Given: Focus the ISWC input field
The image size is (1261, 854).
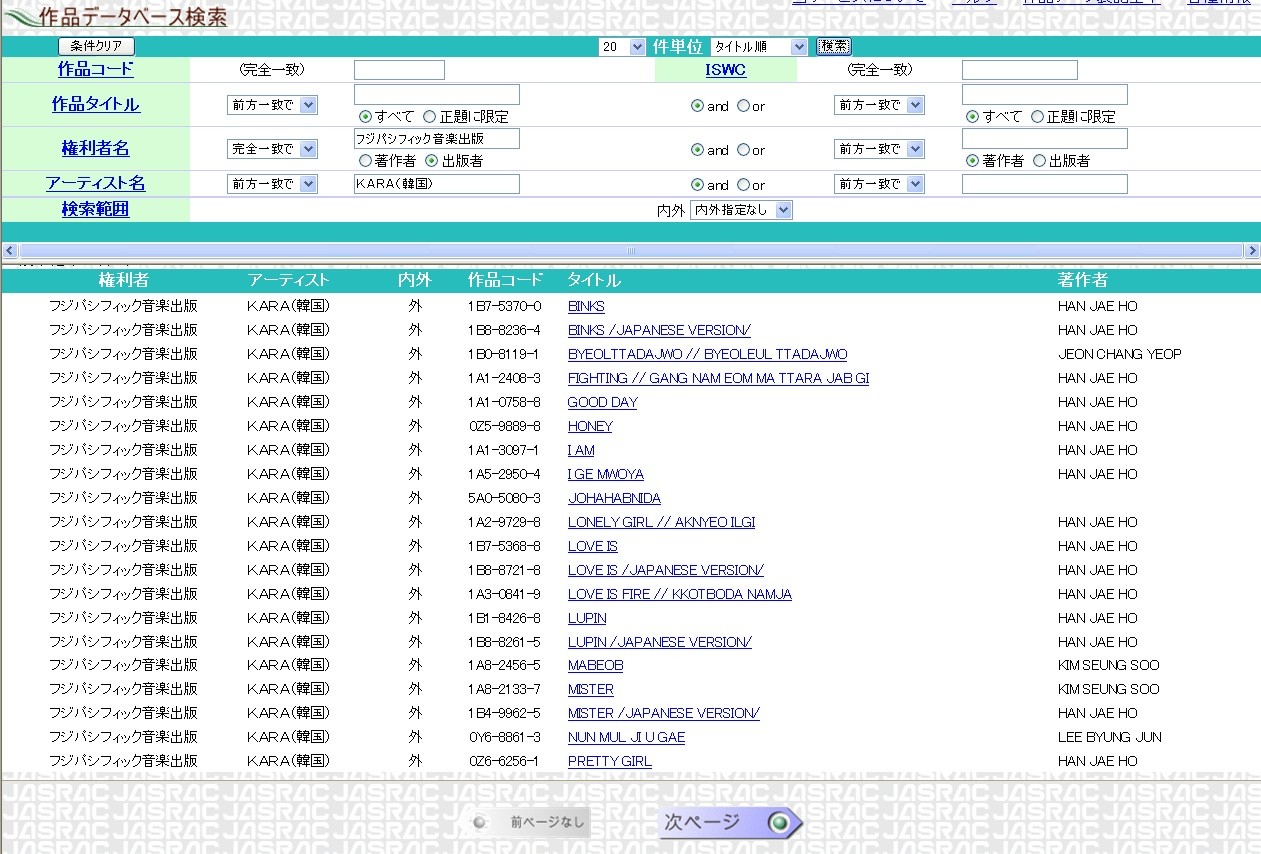Looking at the screenshot, I should click(x=1019, y=70).
